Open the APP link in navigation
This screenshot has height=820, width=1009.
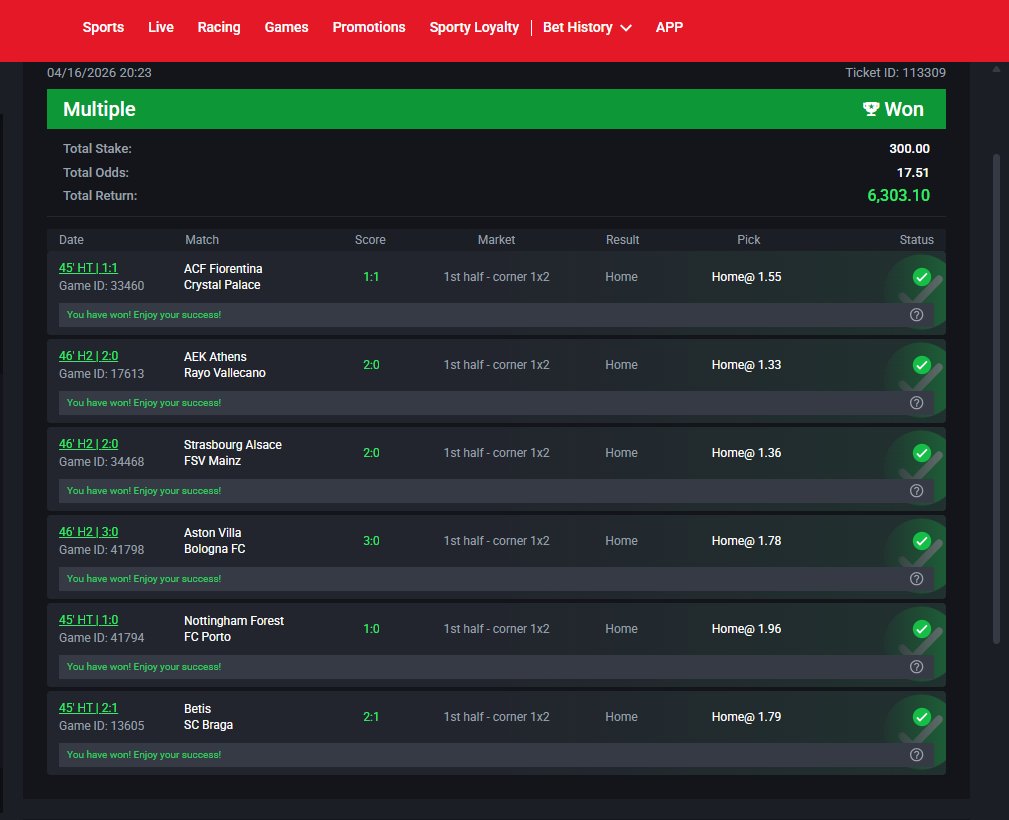click(669, 27)
